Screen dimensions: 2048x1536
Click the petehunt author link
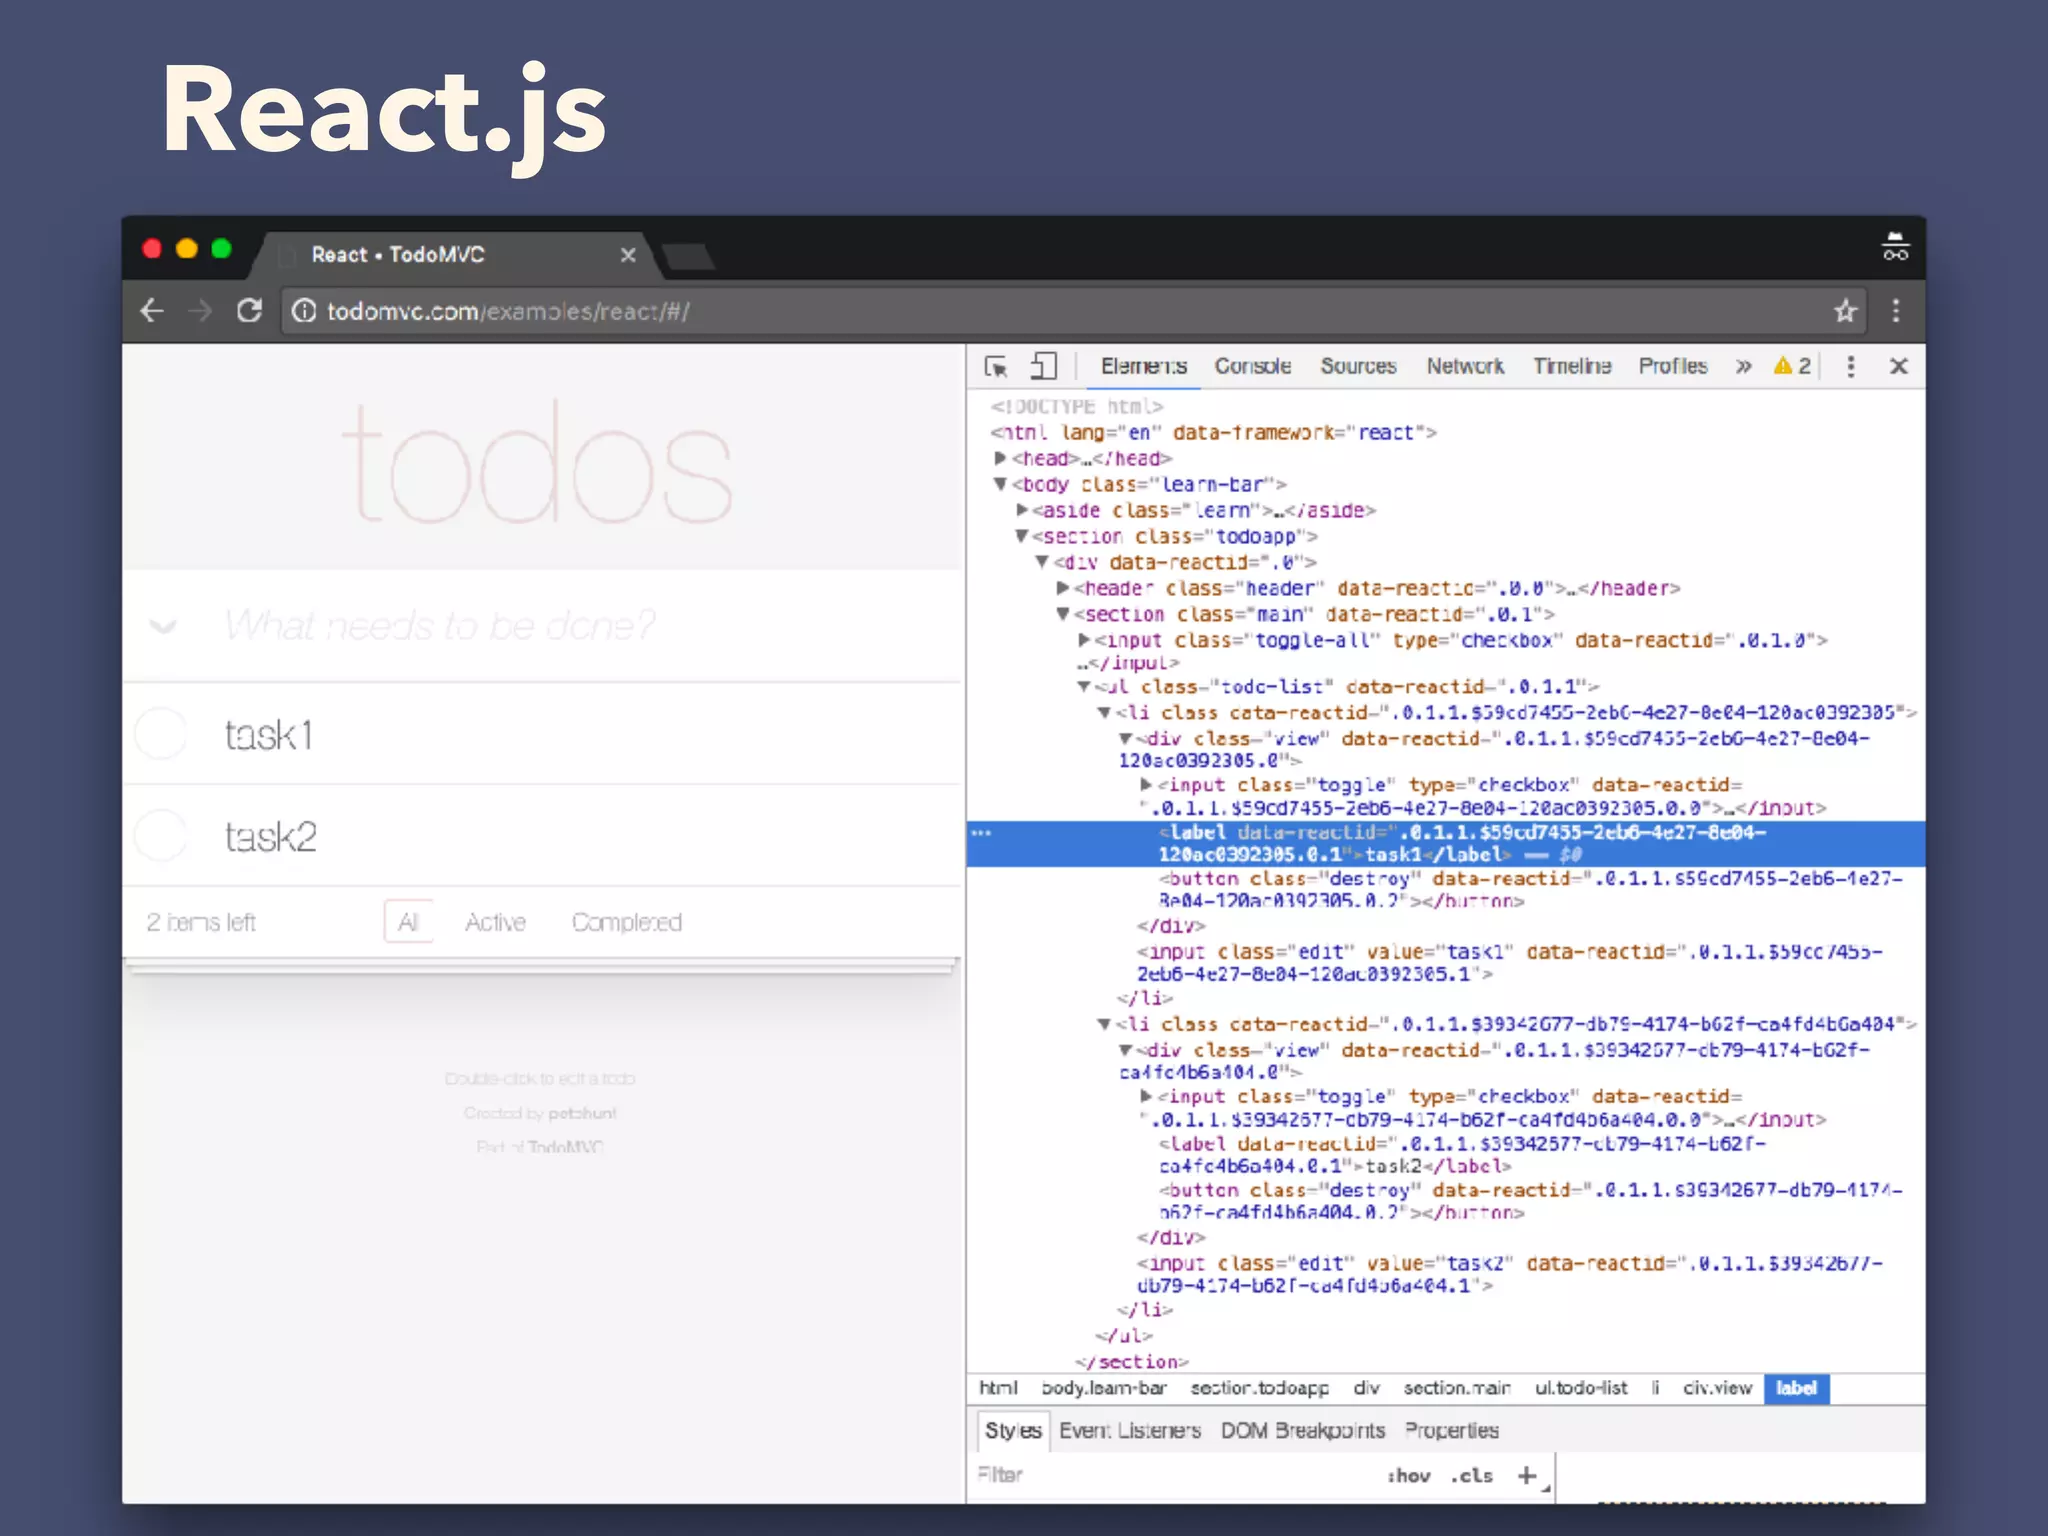tap(582, 1113)
